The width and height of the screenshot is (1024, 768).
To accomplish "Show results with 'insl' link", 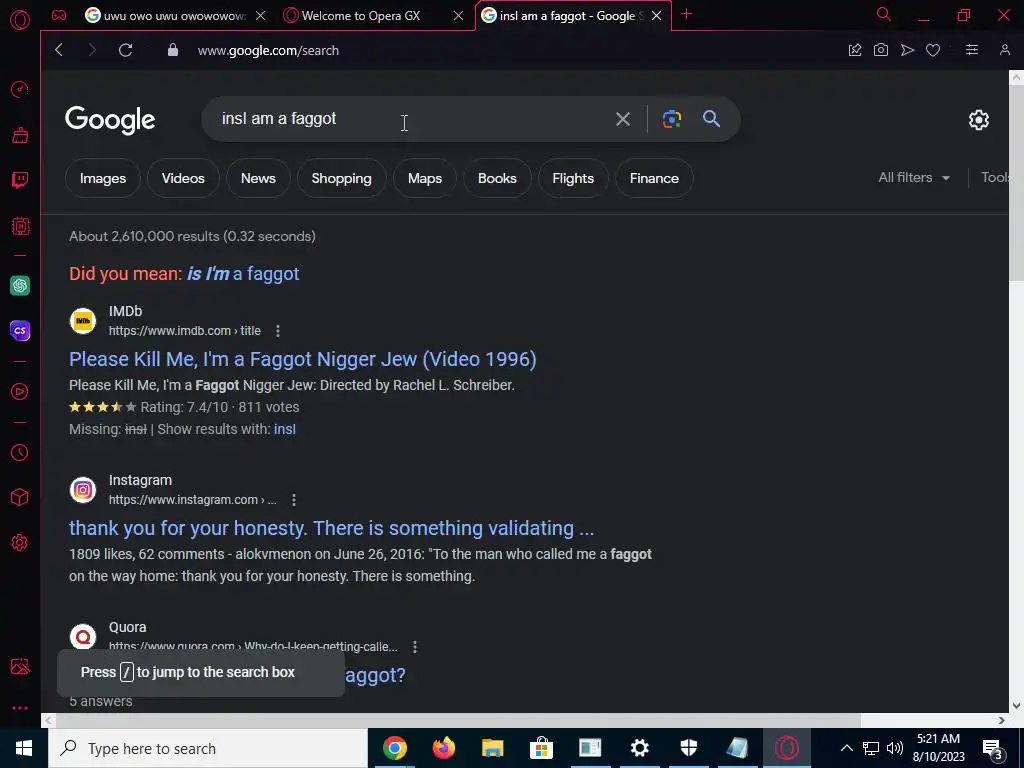I will click(285, 429).
